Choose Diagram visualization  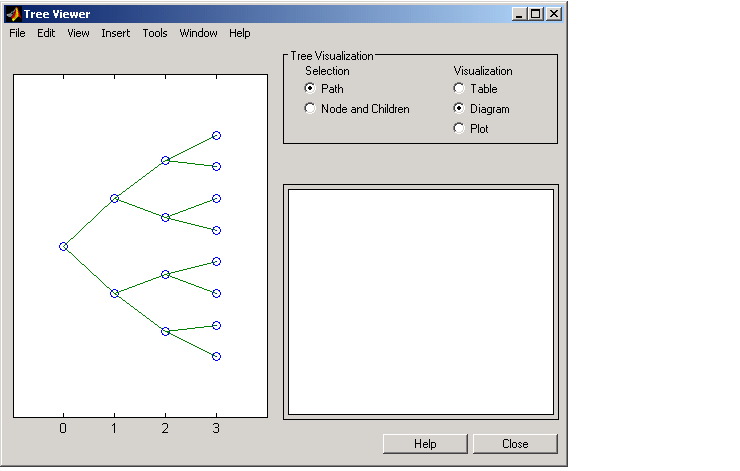pyautogui.click(x=459, y=109)
